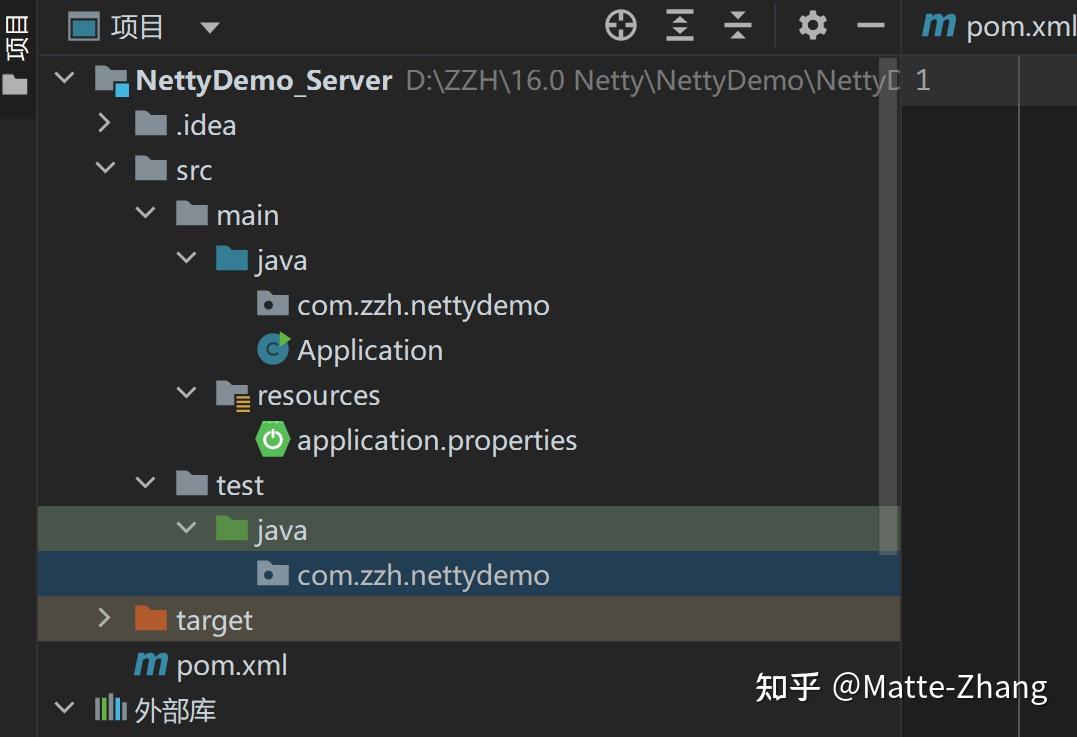Viewport: 1077px width, 737px height.
Task: Click the Collapse All toolbar icon
Action: point(738,26)
